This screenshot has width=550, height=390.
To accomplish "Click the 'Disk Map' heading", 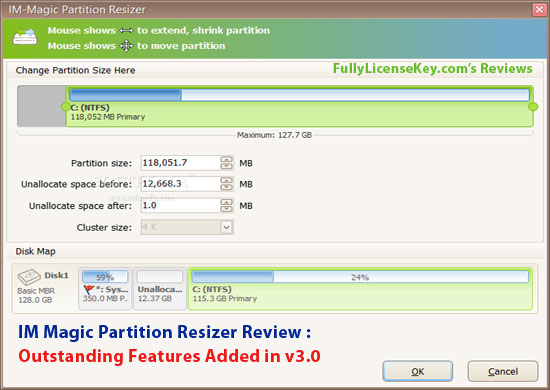I will click(x=35, y=251).
